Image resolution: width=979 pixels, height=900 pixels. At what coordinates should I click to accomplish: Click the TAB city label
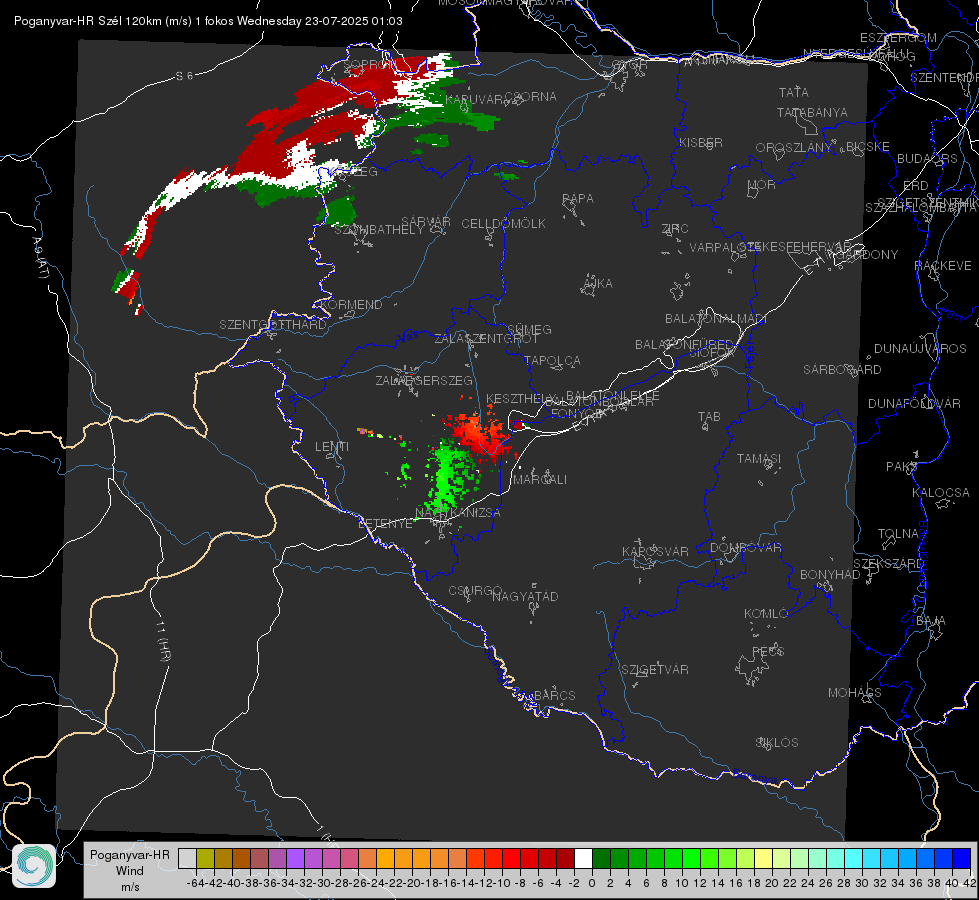tap(709, 417)
